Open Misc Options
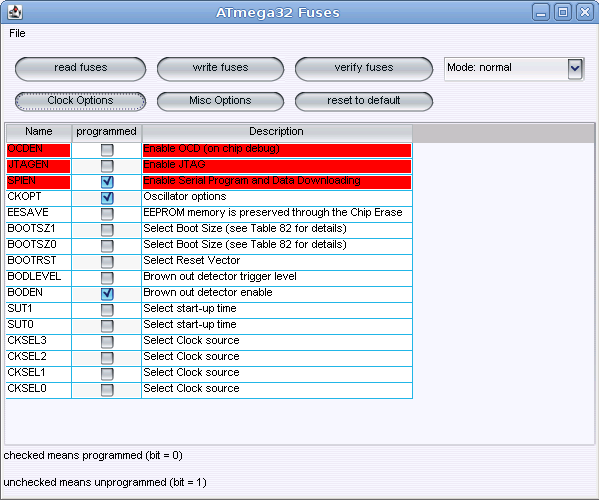The width and height of the screenshot is (599, 500). pos(220,101)
